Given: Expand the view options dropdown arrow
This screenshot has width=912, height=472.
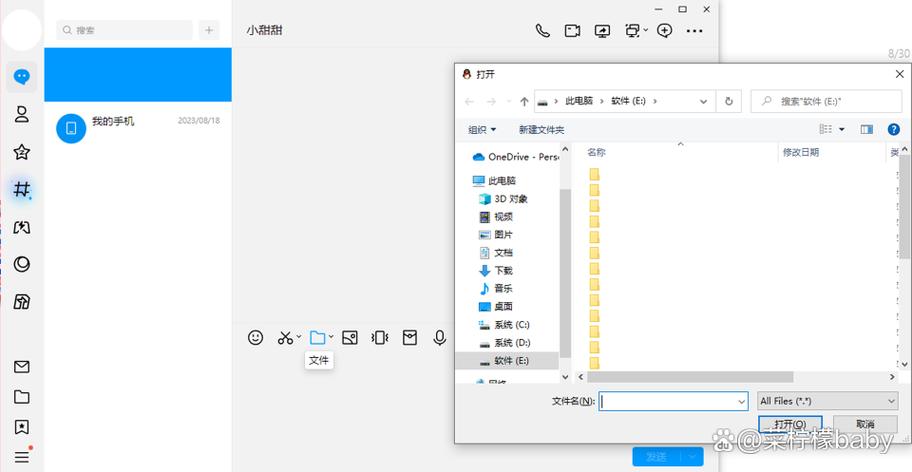Looking at the screenshot, I should 842,130.
